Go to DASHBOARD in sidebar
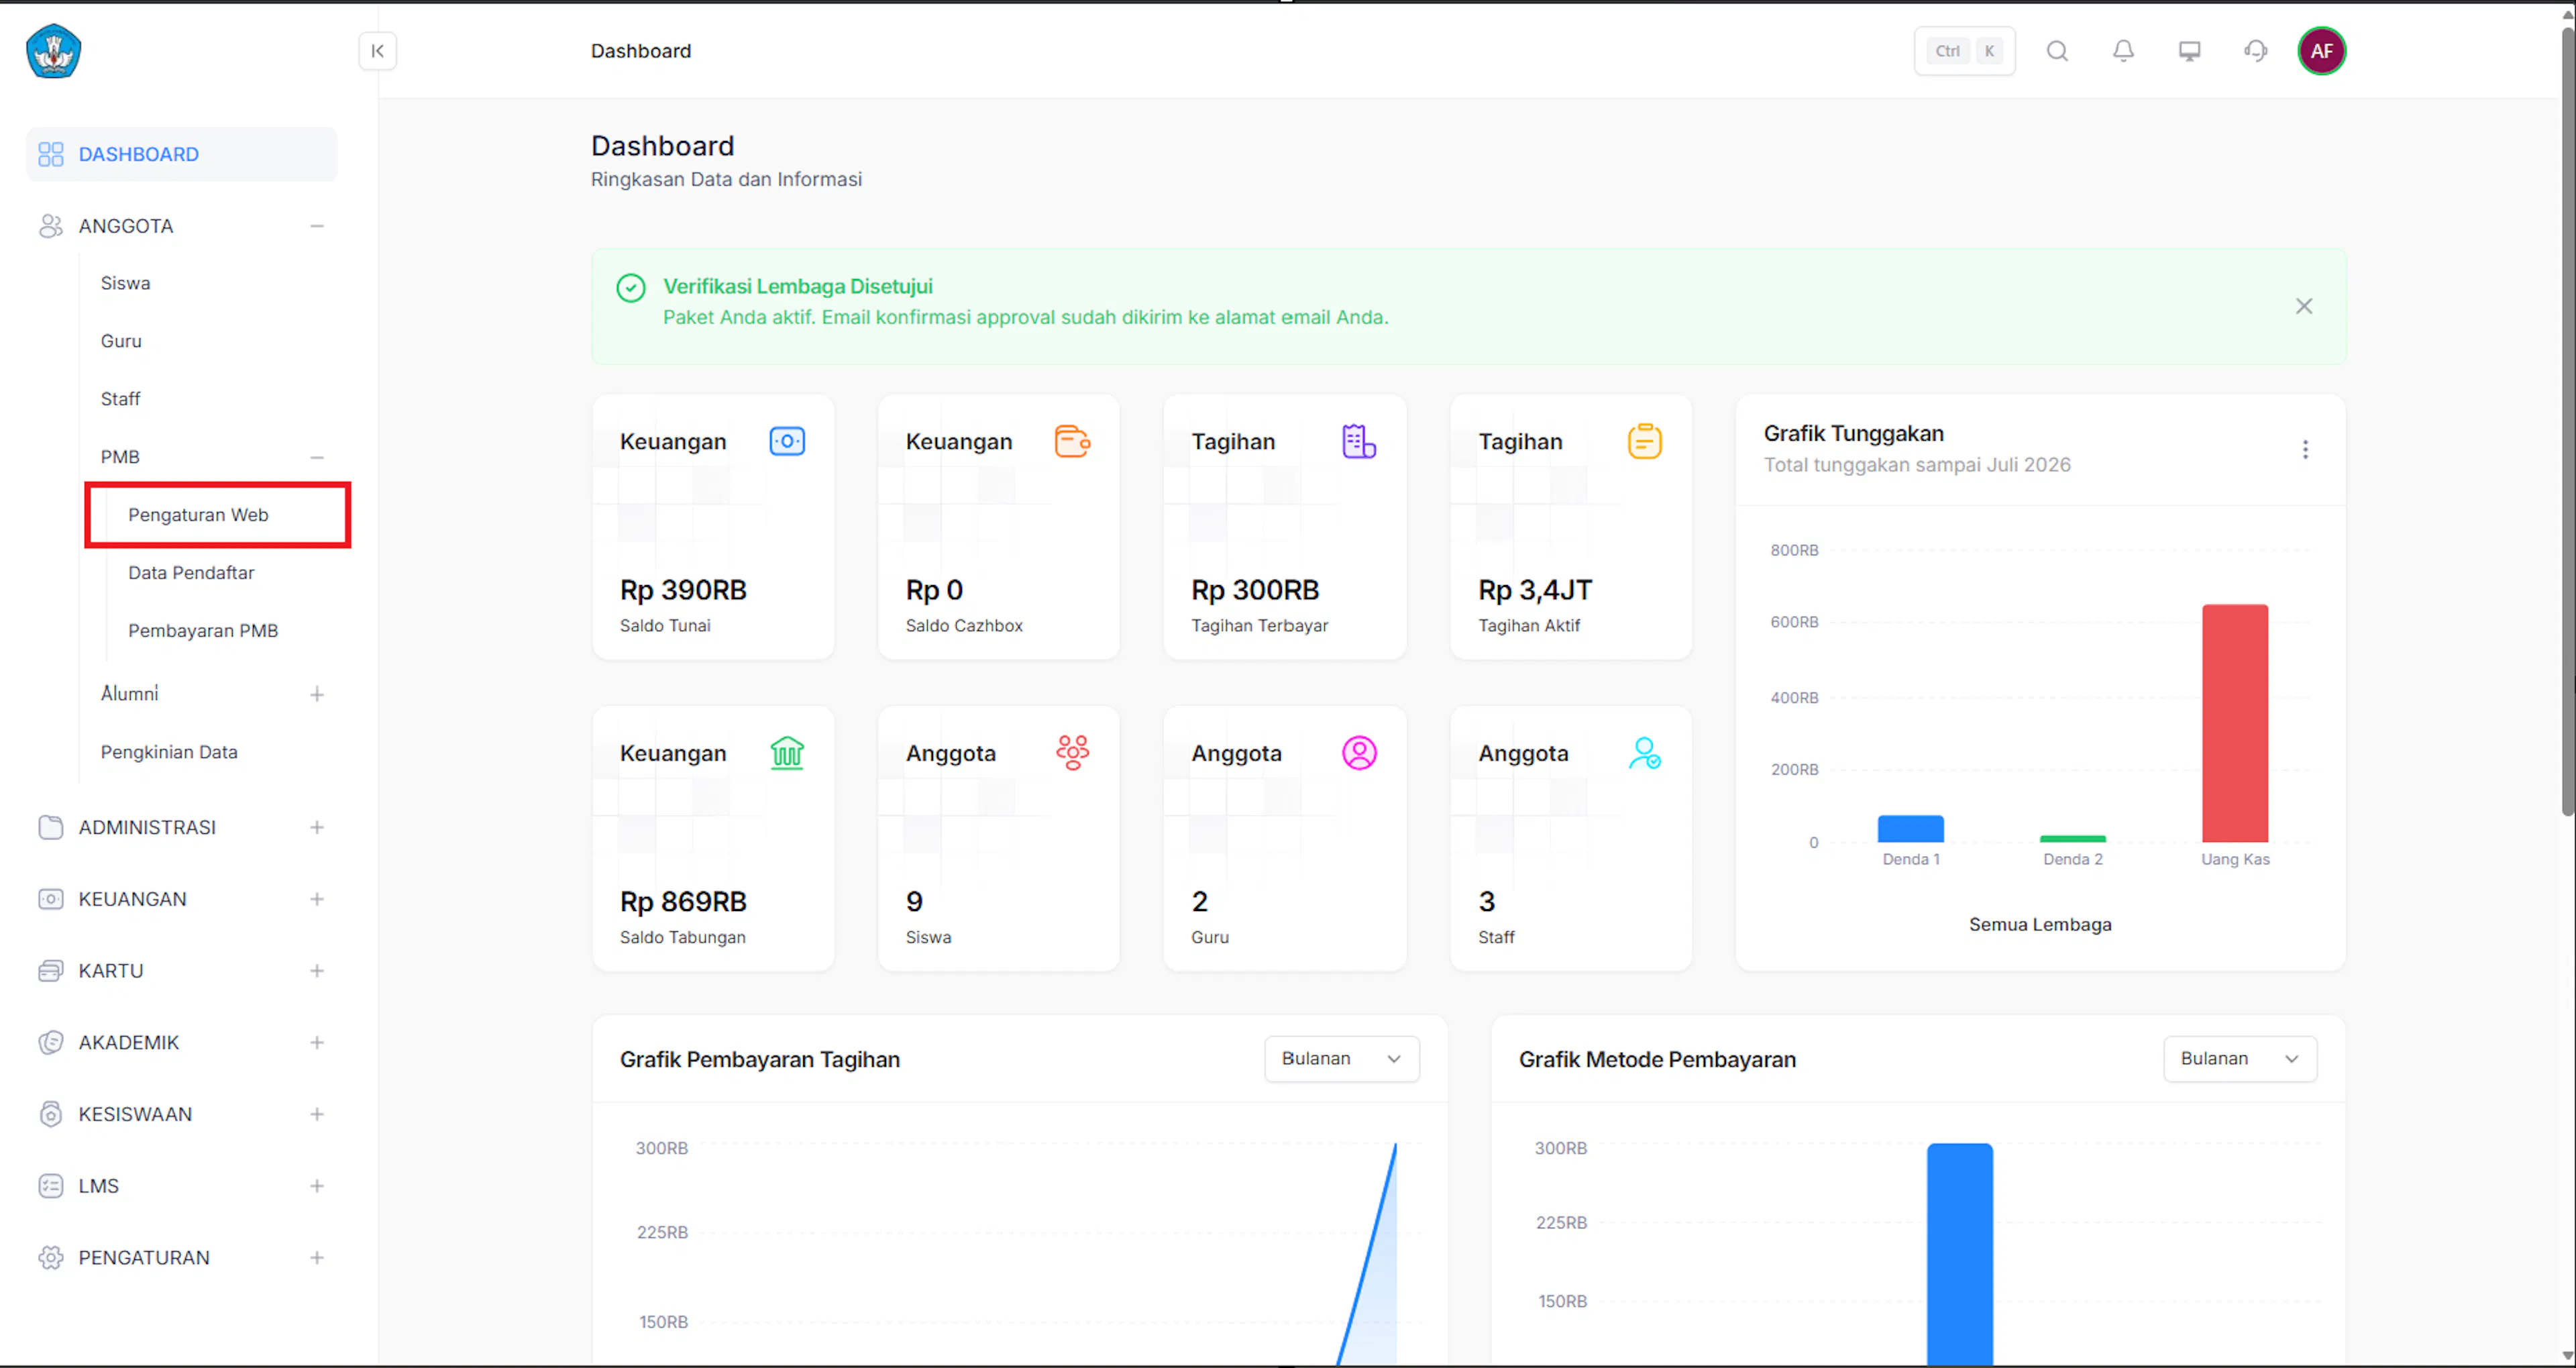Screen dimensions: 2576x1368 (x=181, y=154)
